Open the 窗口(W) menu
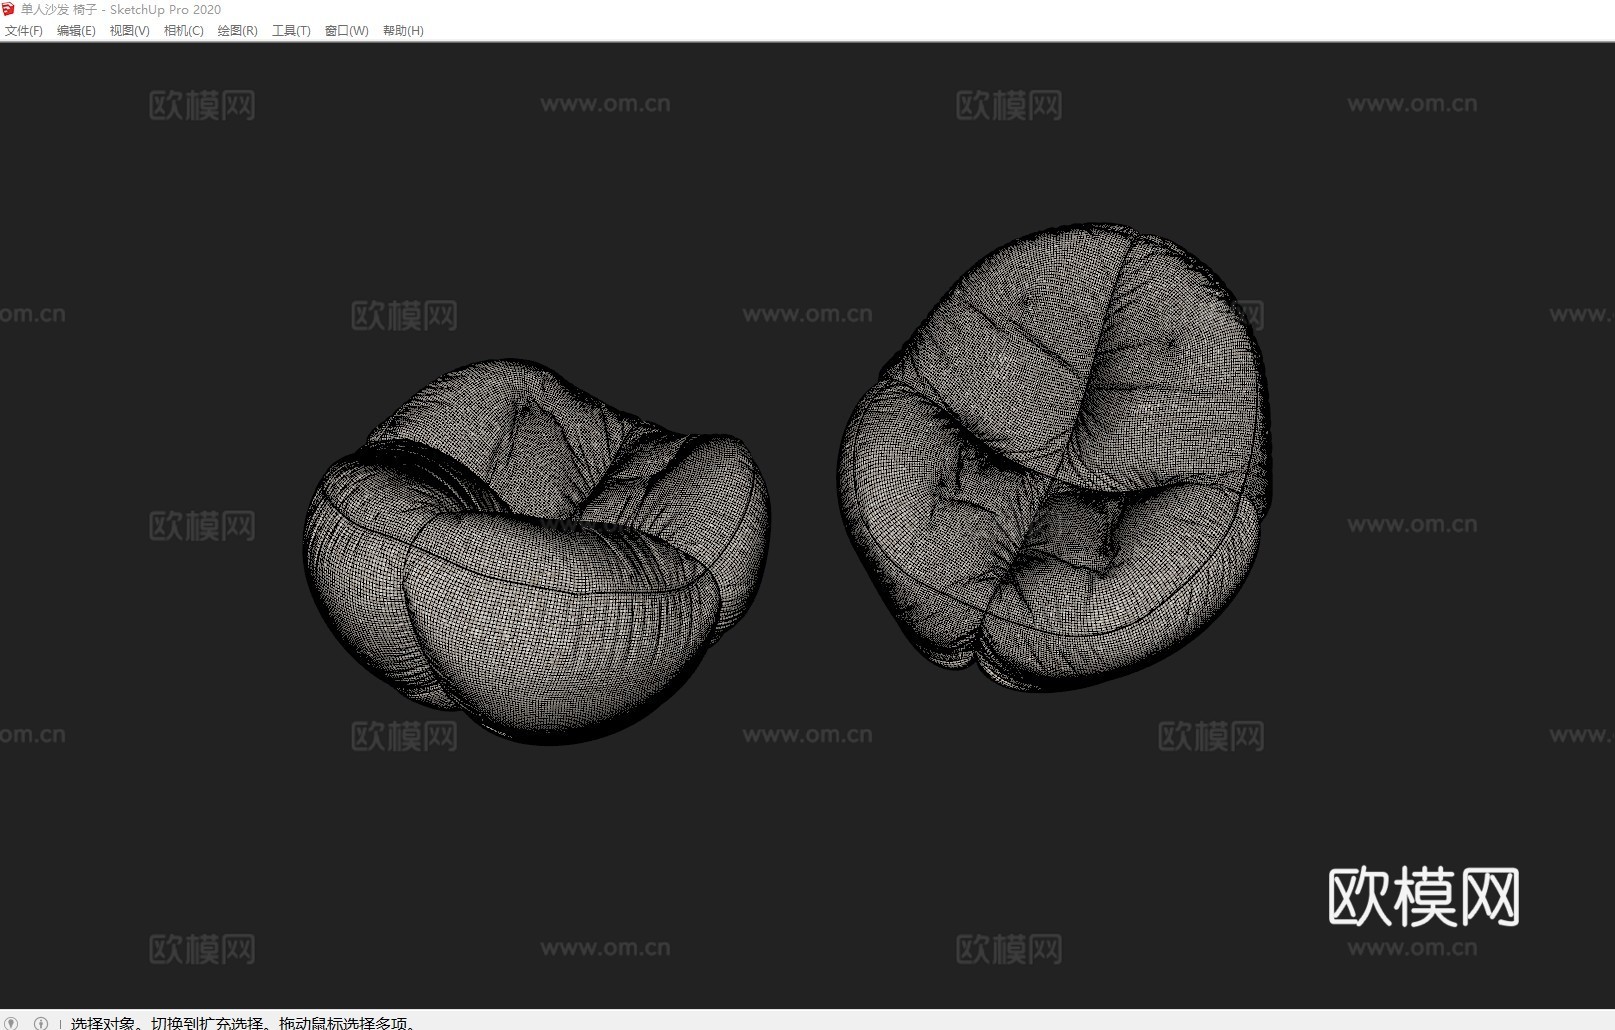The image size is (1615, 1030). (347, 31)
